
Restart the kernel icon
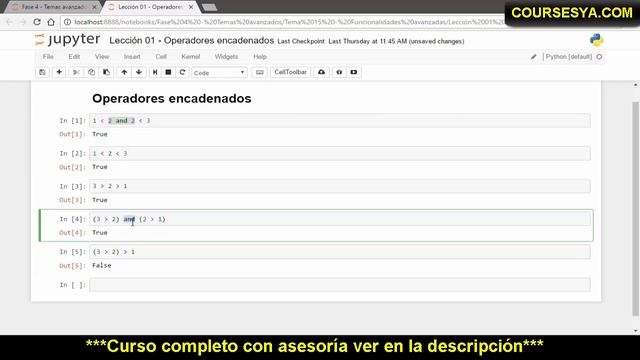[182, 72]
